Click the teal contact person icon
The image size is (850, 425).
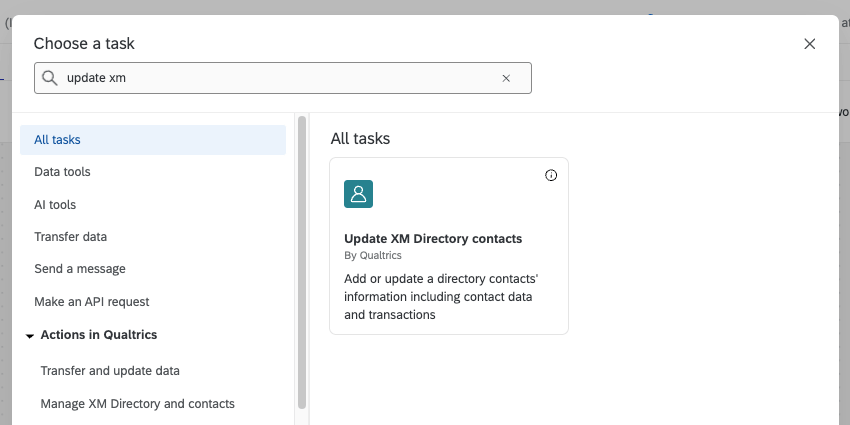(358, 194)
